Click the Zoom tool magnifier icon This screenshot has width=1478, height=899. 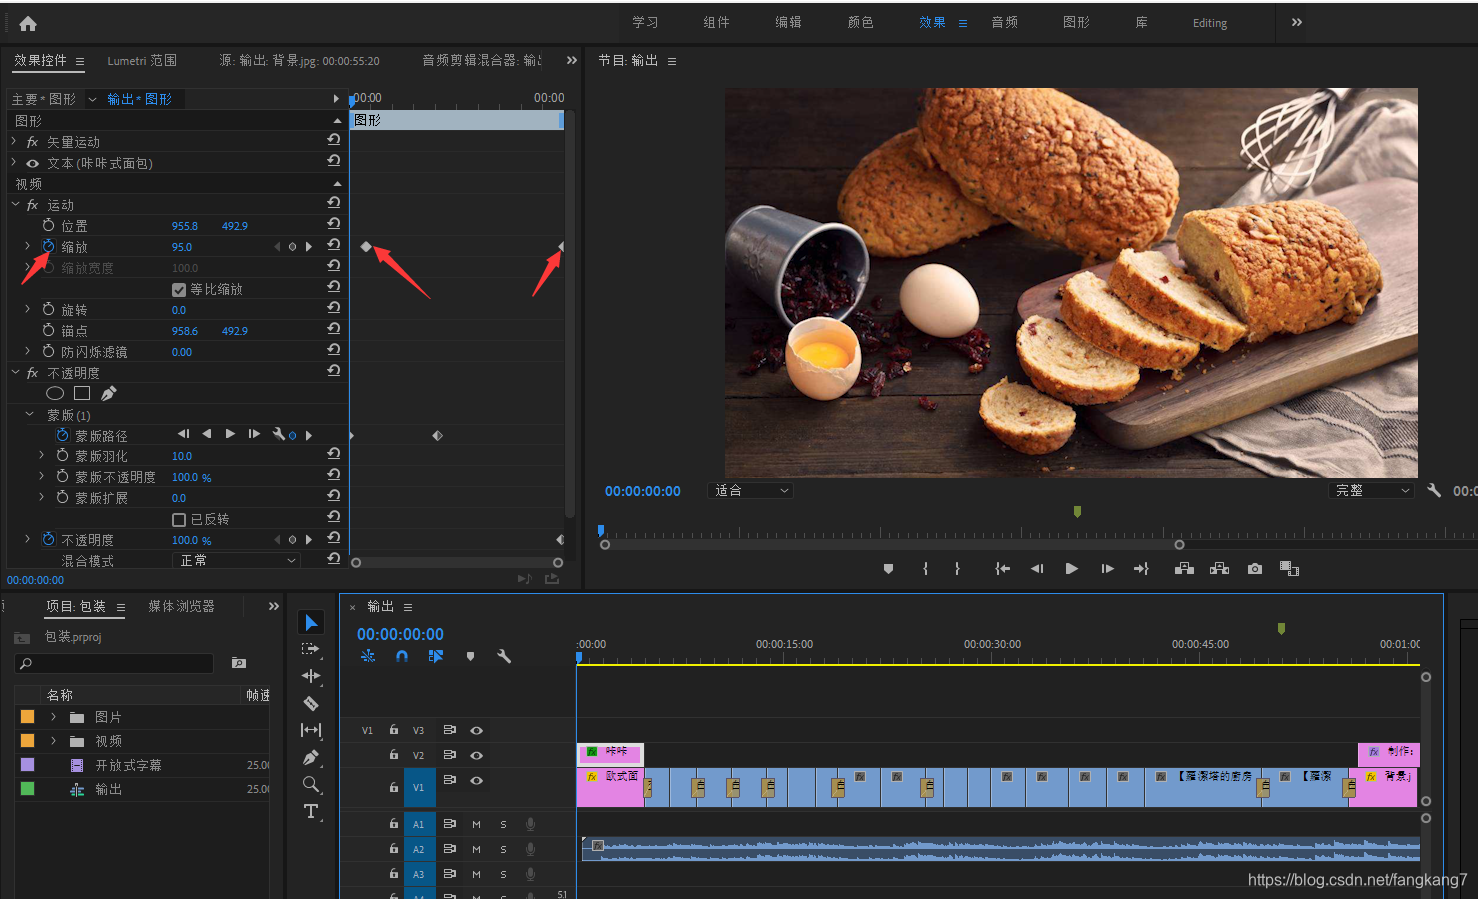point(311,784)
